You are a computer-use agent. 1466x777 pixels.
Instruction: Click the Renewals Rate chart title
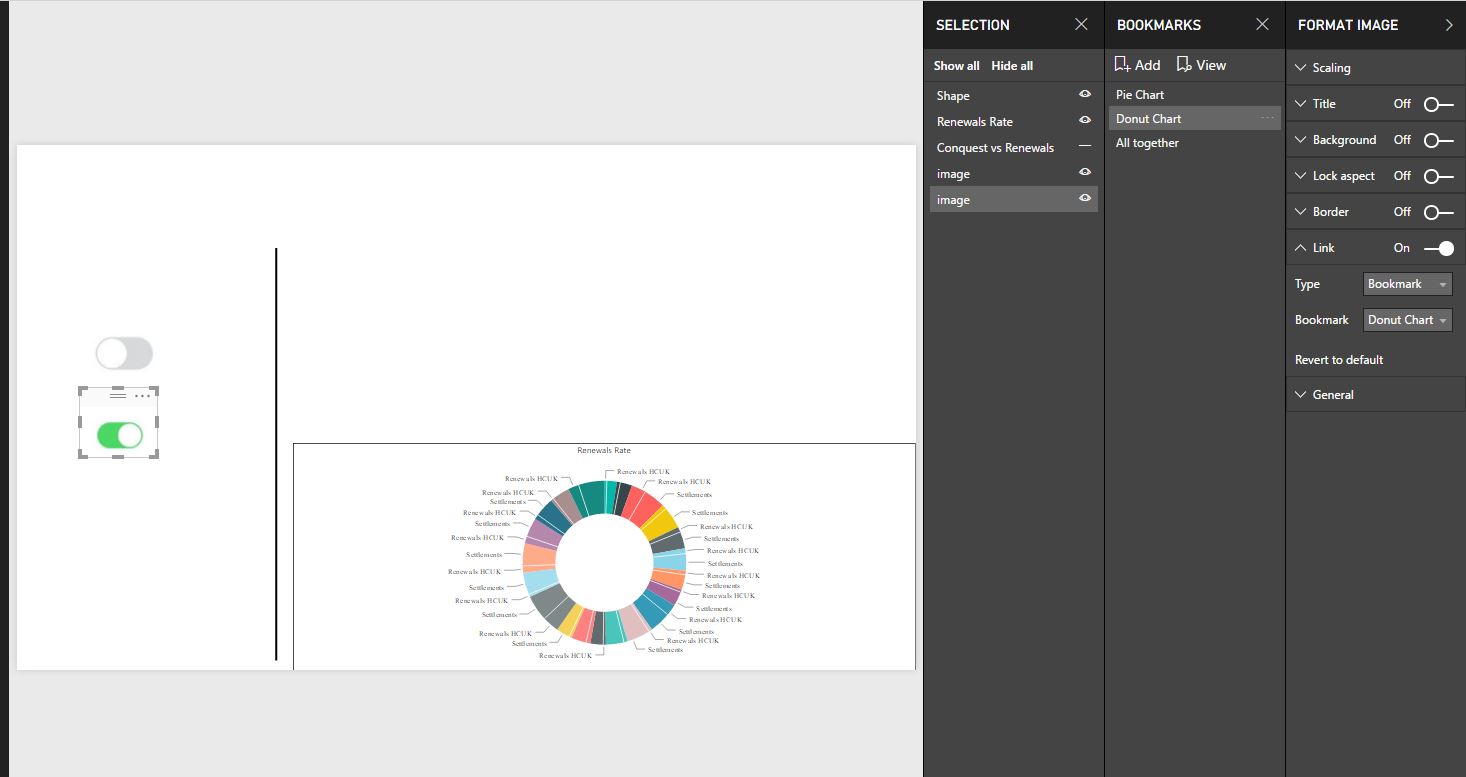[x=604, y=450]
